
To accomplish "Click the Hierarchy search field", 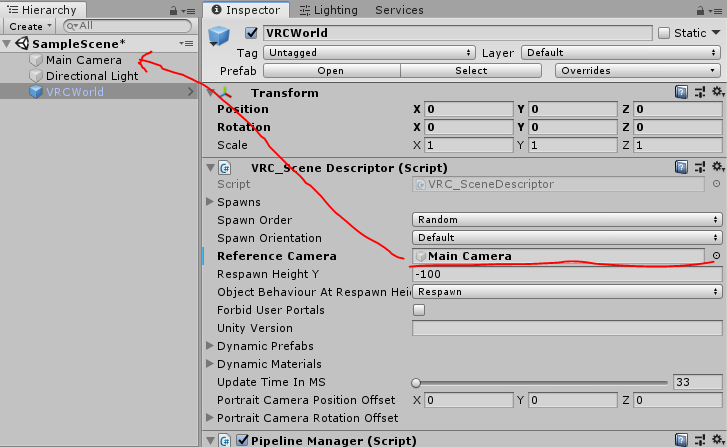I will pyautogui.click(x=128, y=26).
